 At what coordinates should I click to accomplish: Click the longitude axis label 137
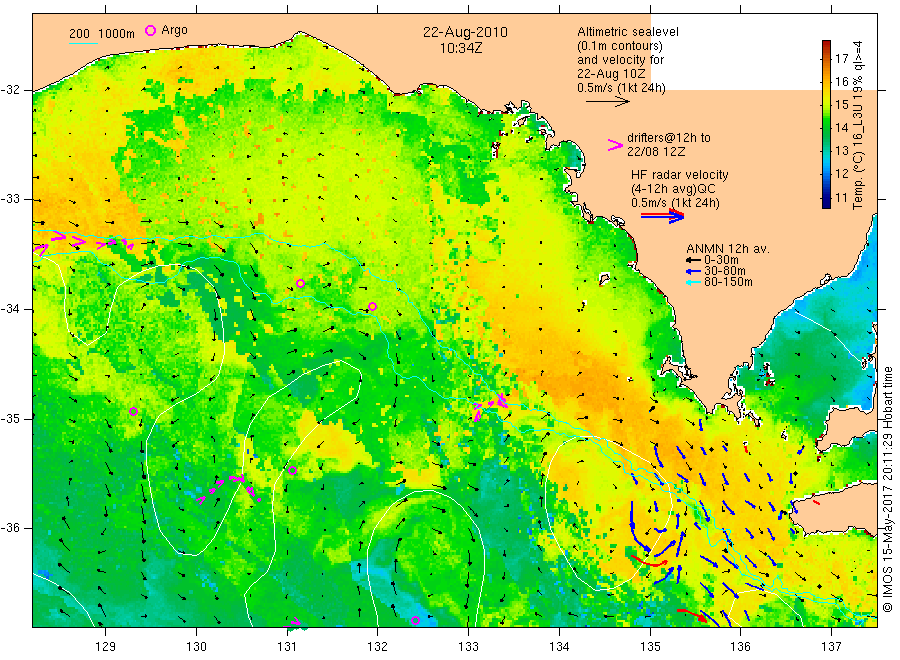point(831,647)
